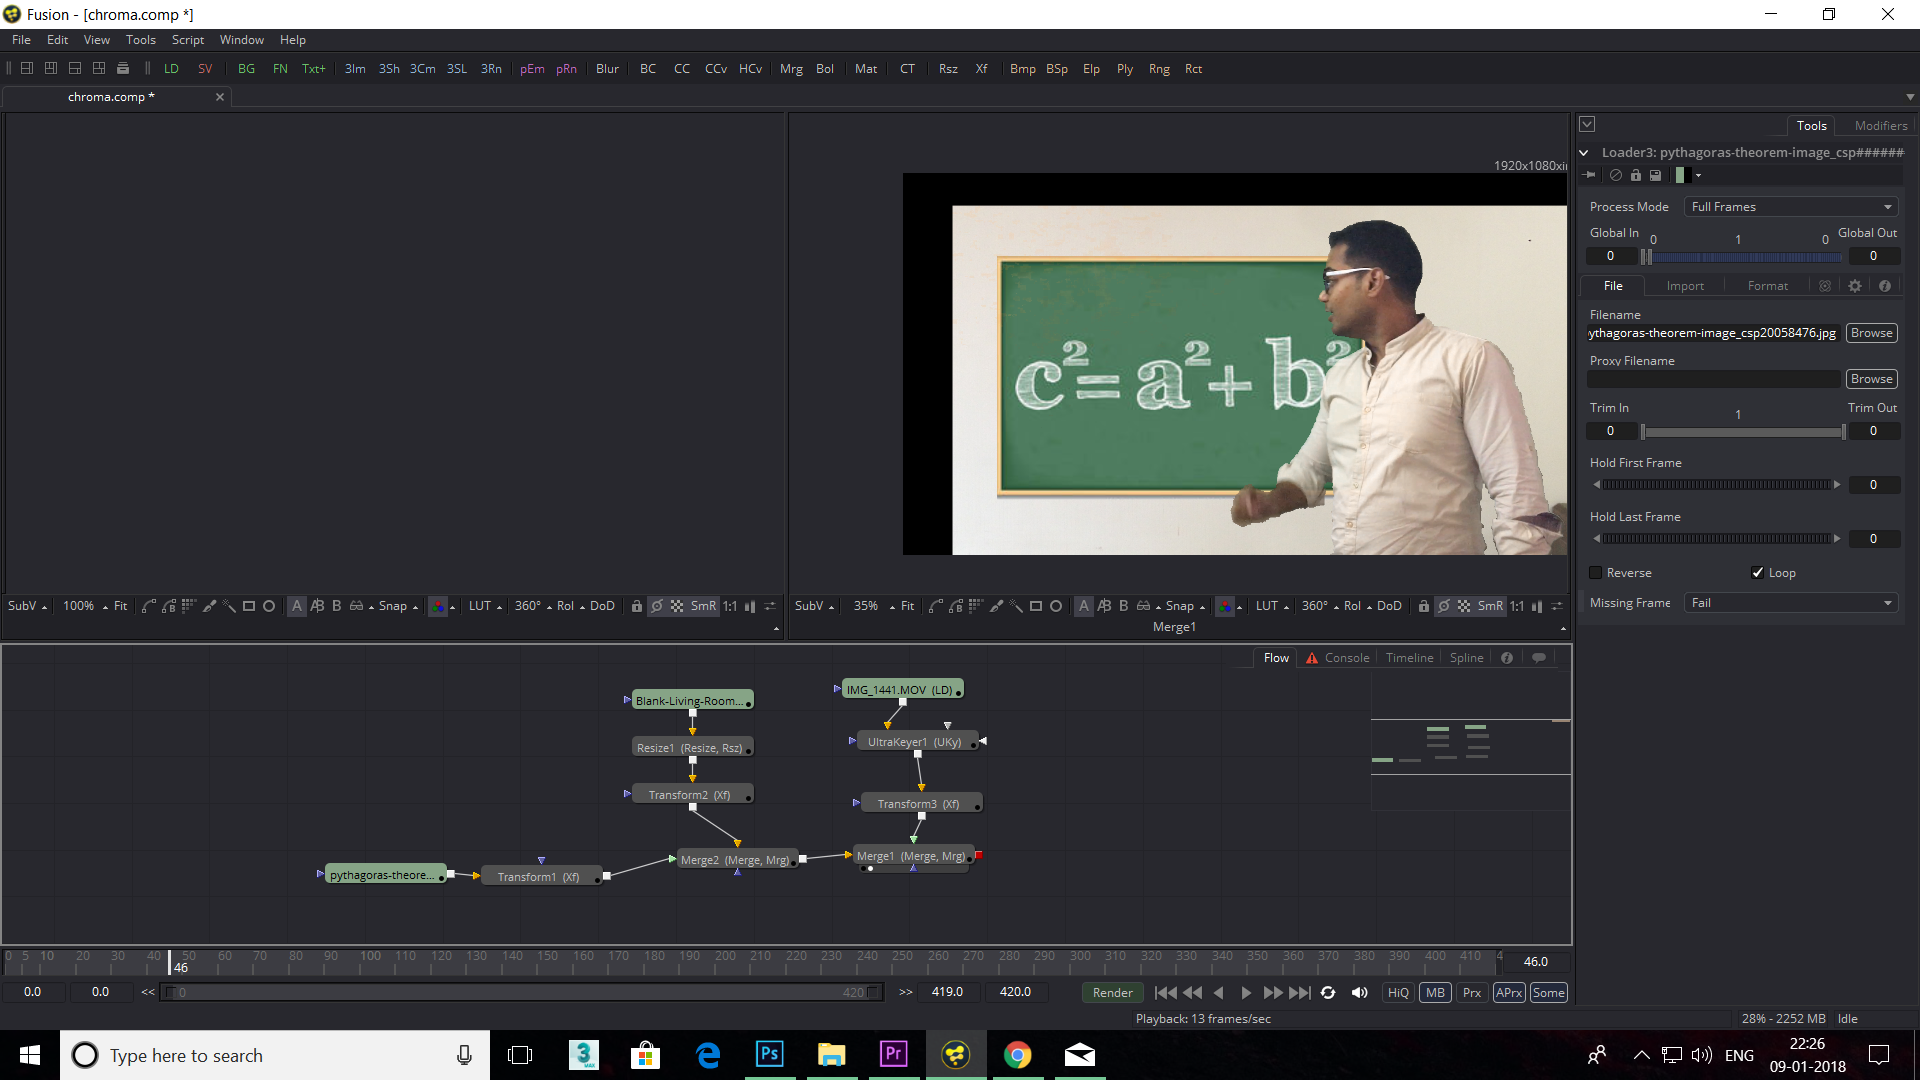The width and height of the screenshot is (1920, 1080).
Task: Enable the Reverse checkbox
Action: (1596, 573)
